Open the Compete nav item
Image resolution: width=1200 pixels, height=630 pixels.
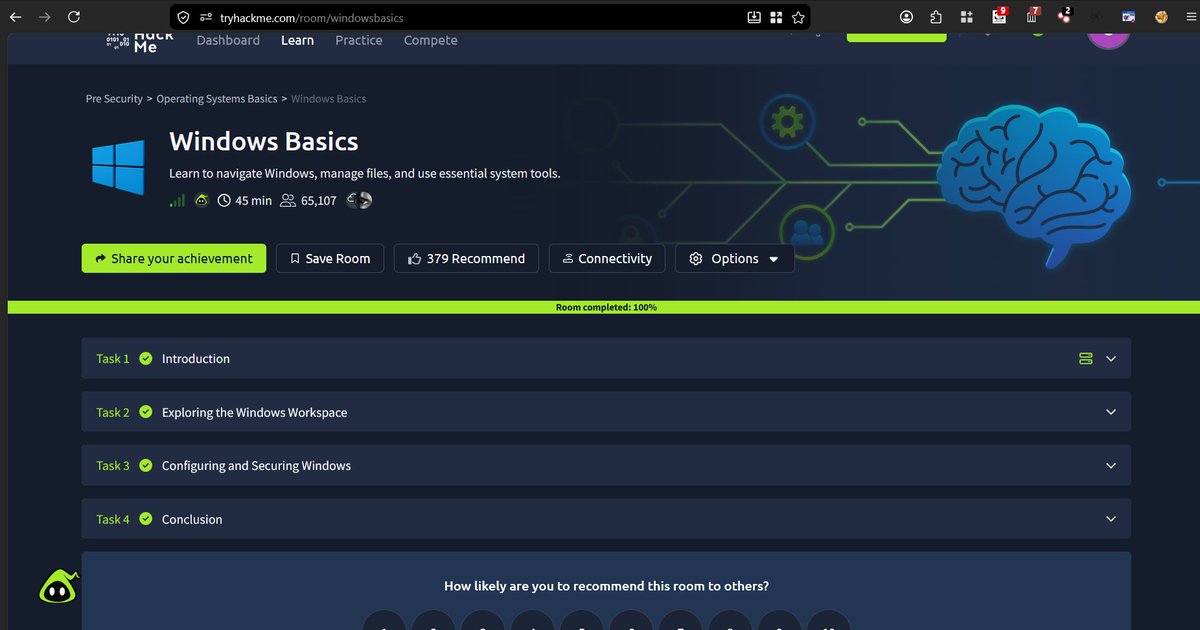pyautogui.click(x=431, y=40)
